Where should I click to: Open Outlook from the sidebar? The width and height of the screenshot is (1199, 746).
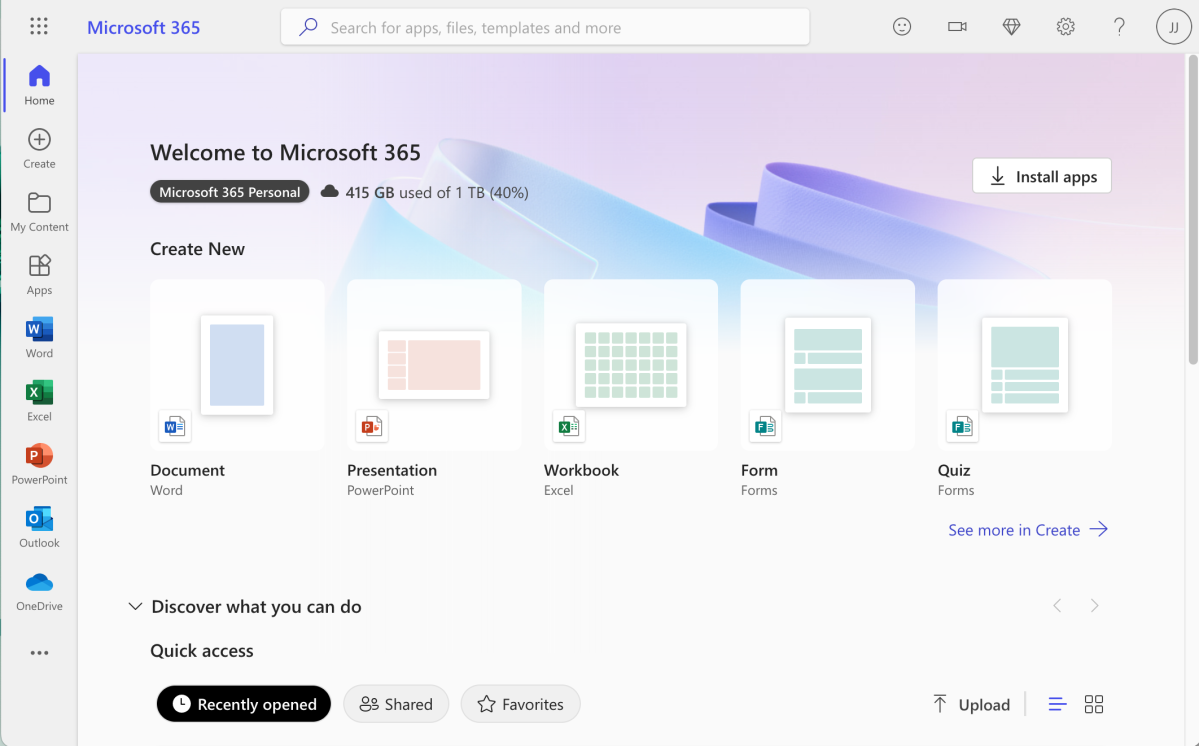[39, 526]
